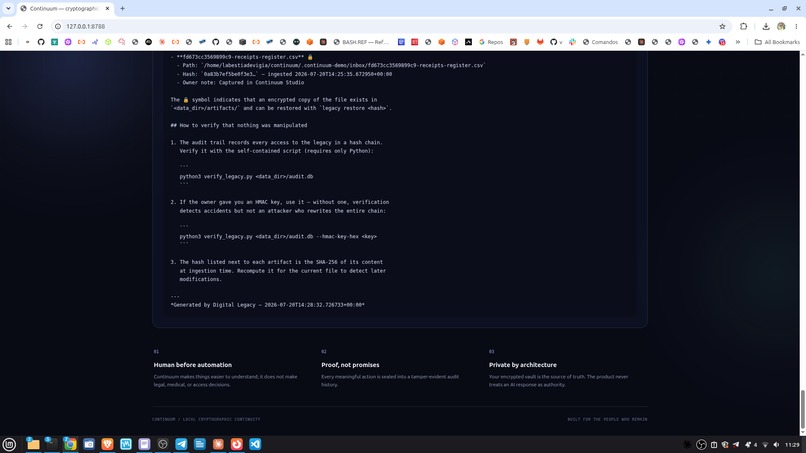806x453 pixels.
Task: Click the page vertical scrollbar thumb
Action: (802, 410)
